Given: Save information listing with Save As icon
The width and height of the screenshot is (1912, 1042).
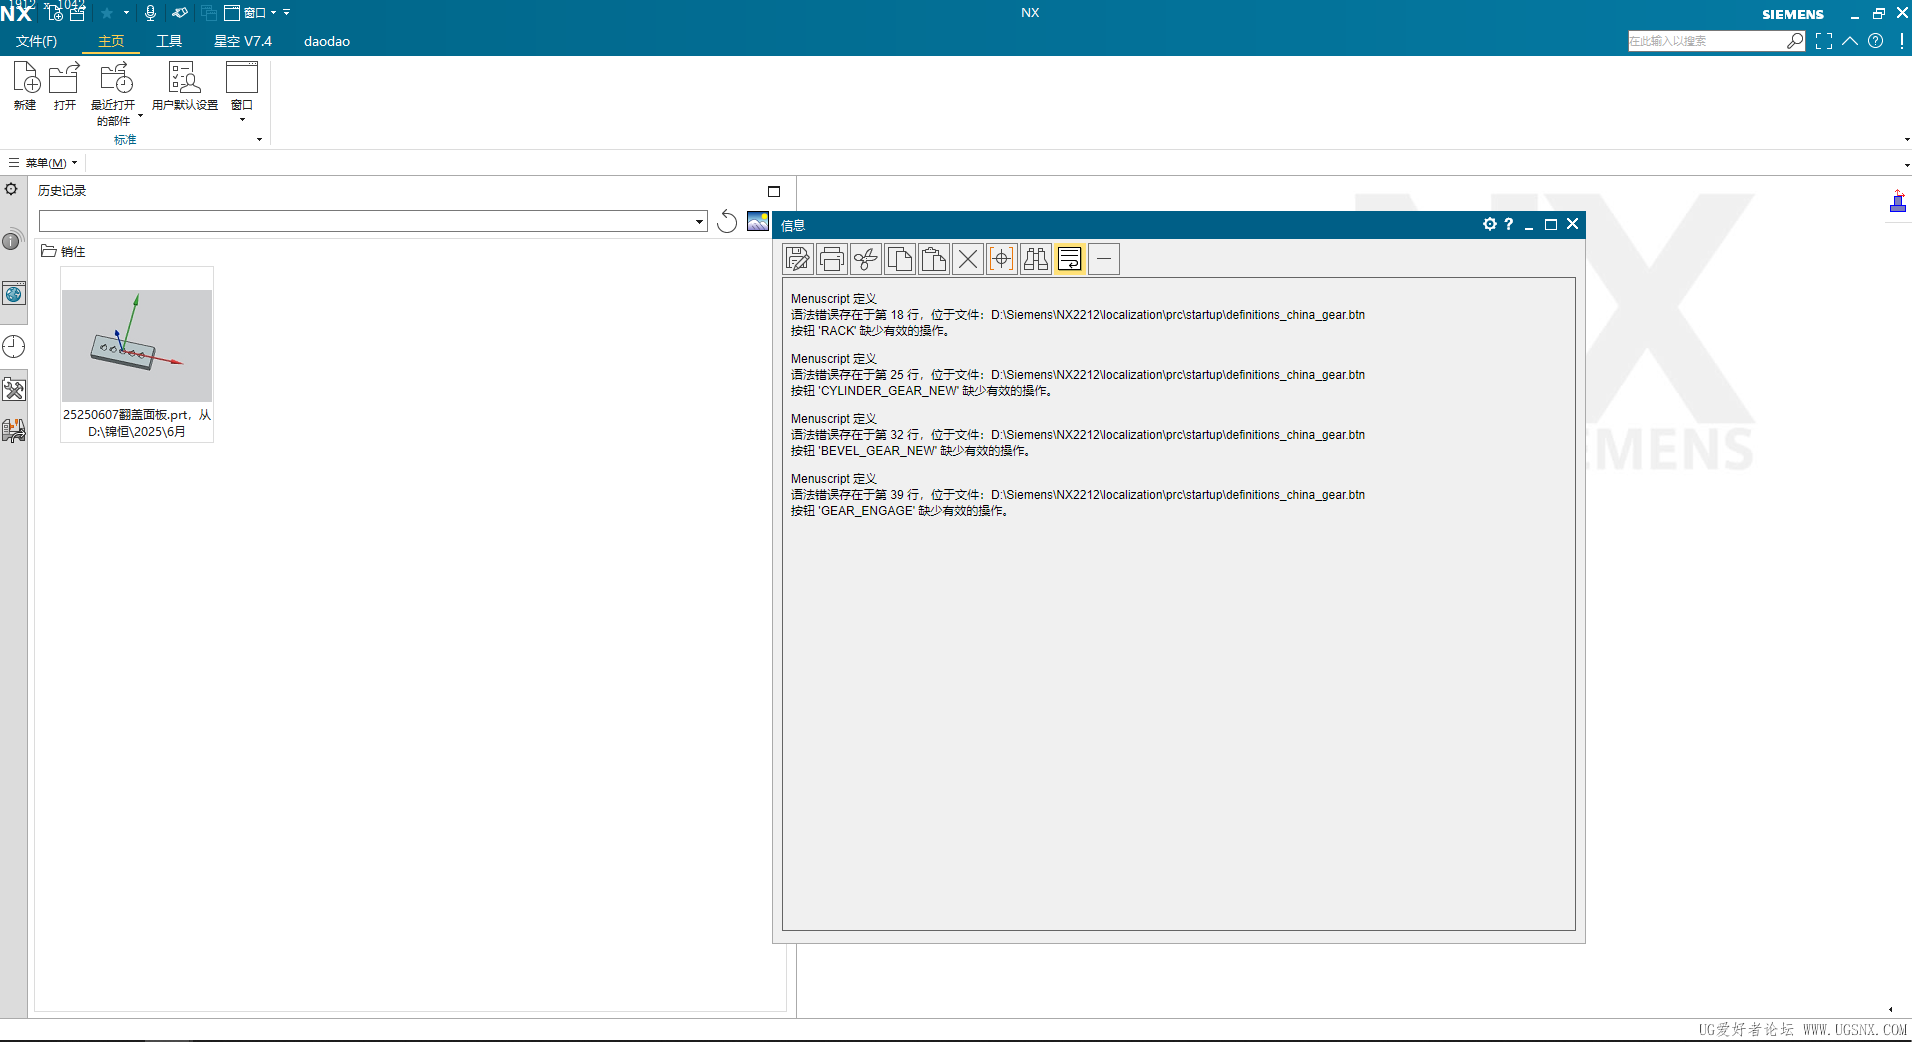Looking at the screenshot, I should (x=798, y=260).
